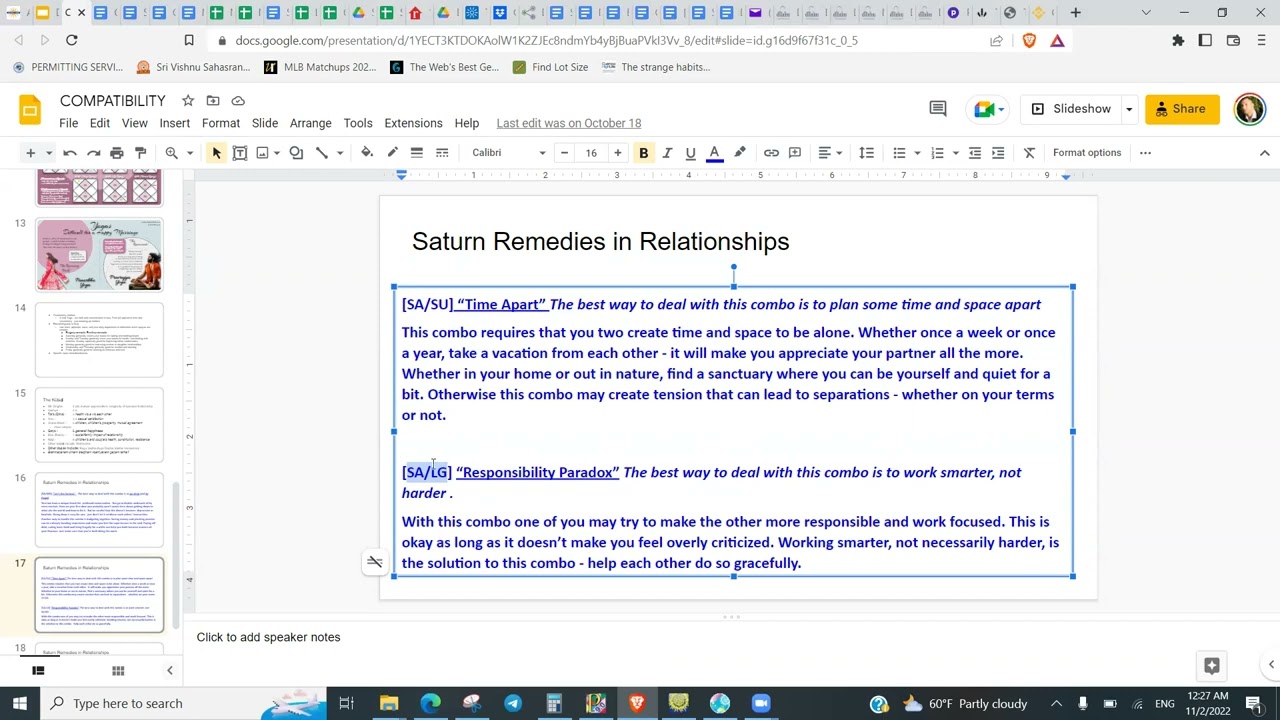Redo the last action
This screenshot has width=1280, height=720.
(x=93, y=153)
